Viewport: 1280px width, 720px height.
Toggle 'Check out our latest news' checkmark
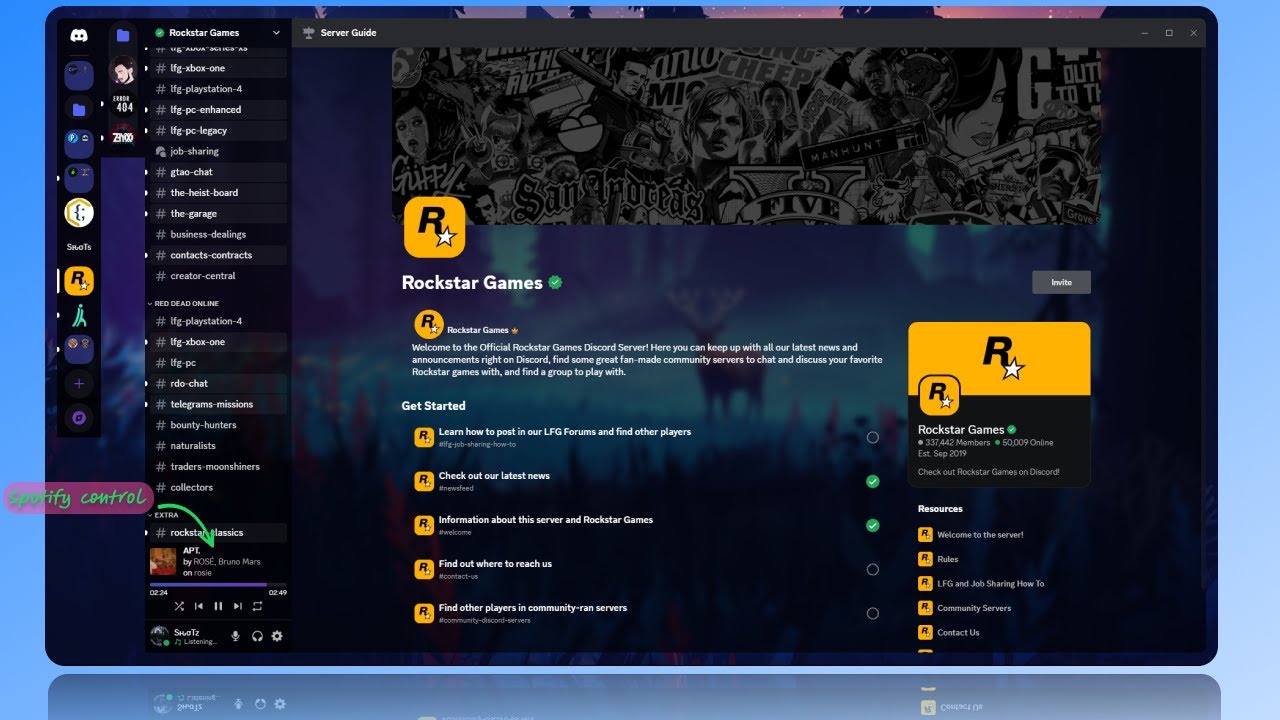click(873, 481)
